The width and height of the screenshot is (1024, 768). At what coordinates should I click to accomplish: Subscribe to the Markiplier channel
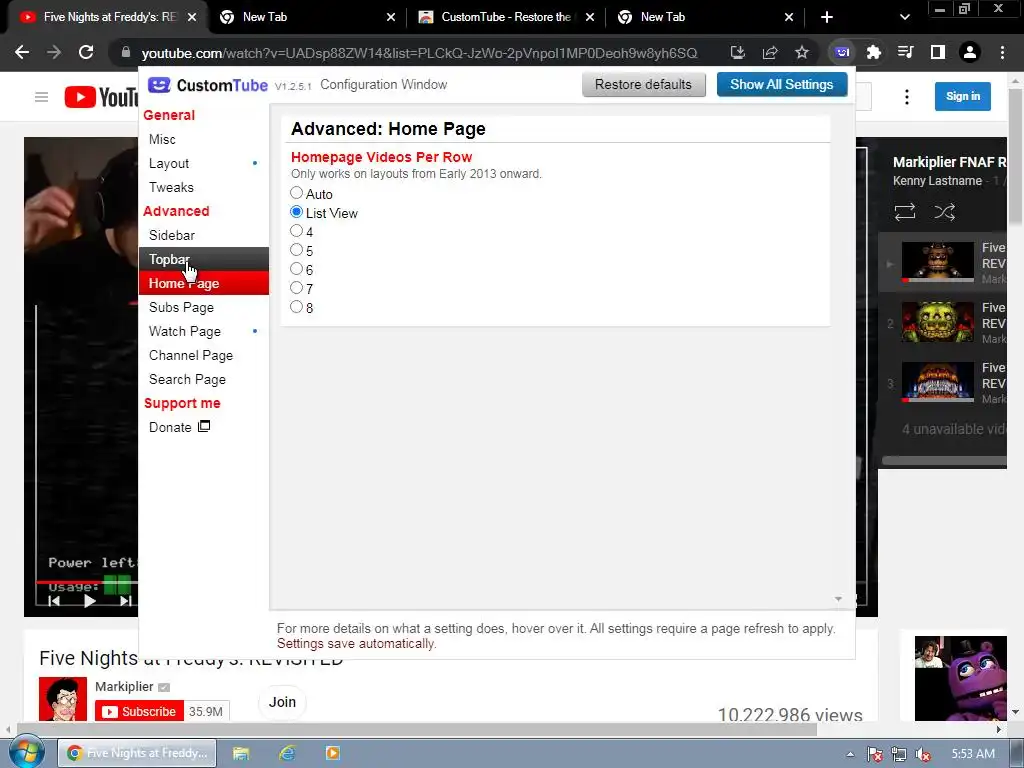[x=139, y=711]
